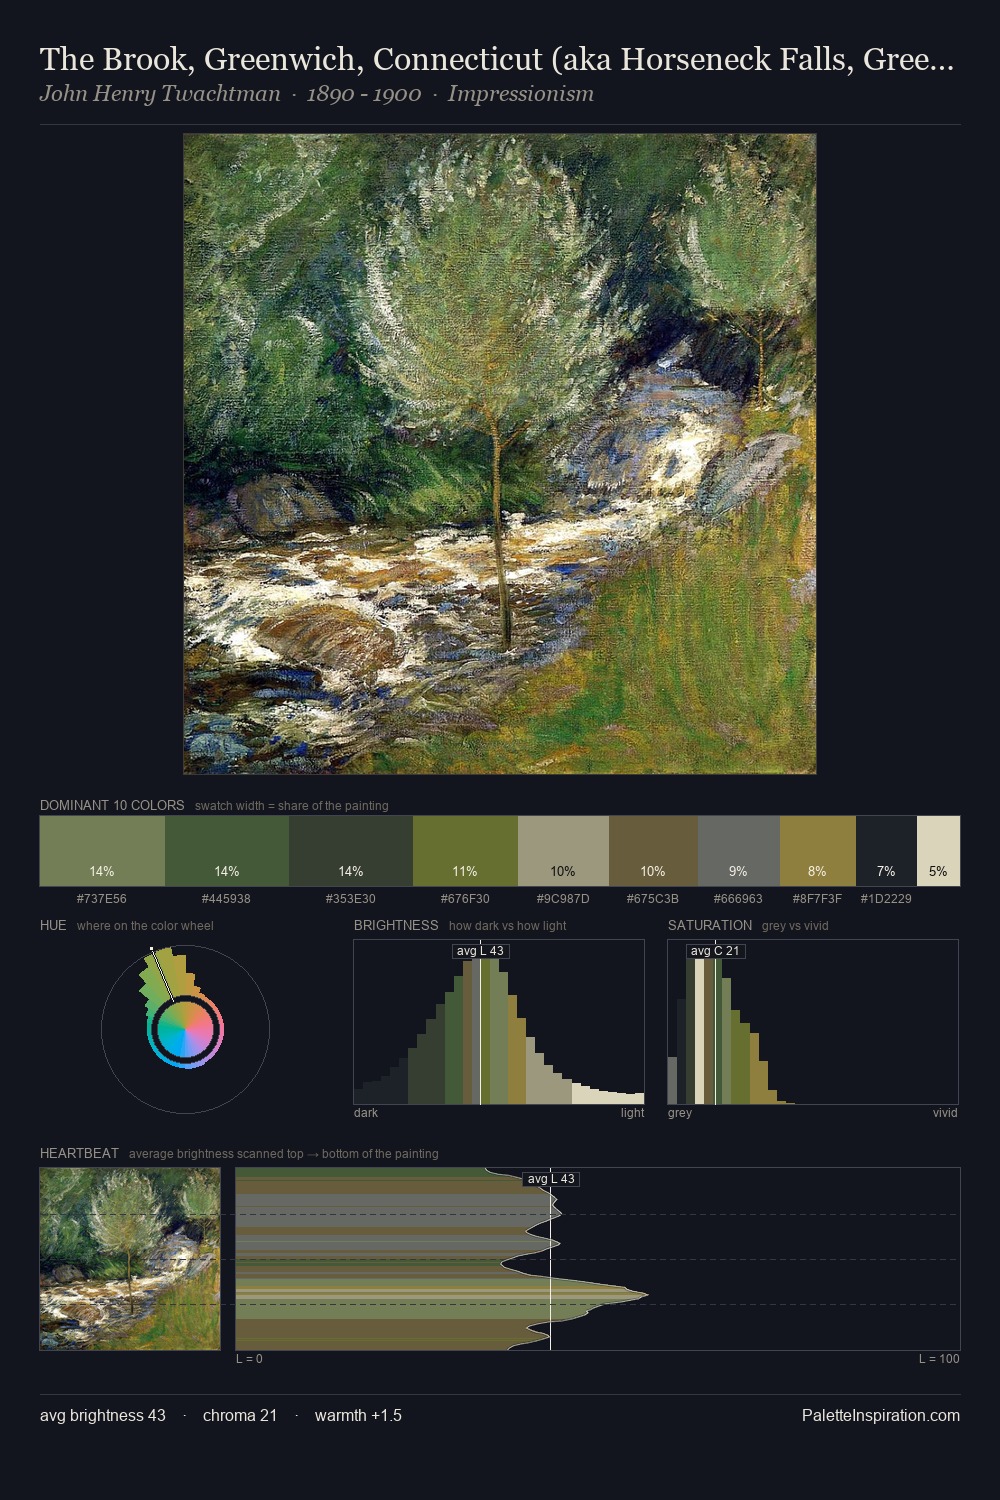The image size is (1000, 1500).
Task: Click the hex label #8F7F3F
Action: [x=817, y=899]
